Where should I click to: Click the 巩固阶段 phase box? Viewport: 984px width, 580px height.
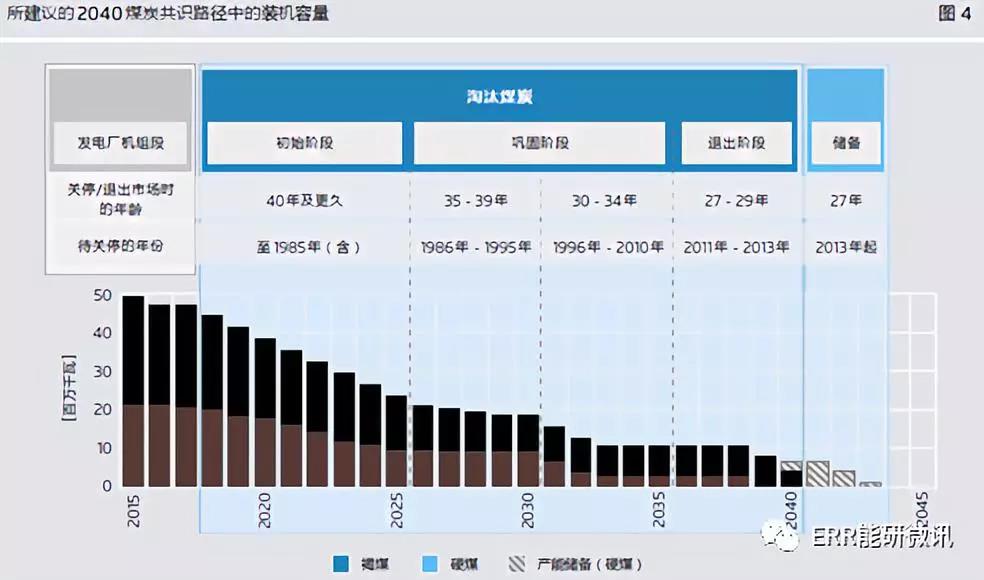pyautogui.click(x=539, y=143)
